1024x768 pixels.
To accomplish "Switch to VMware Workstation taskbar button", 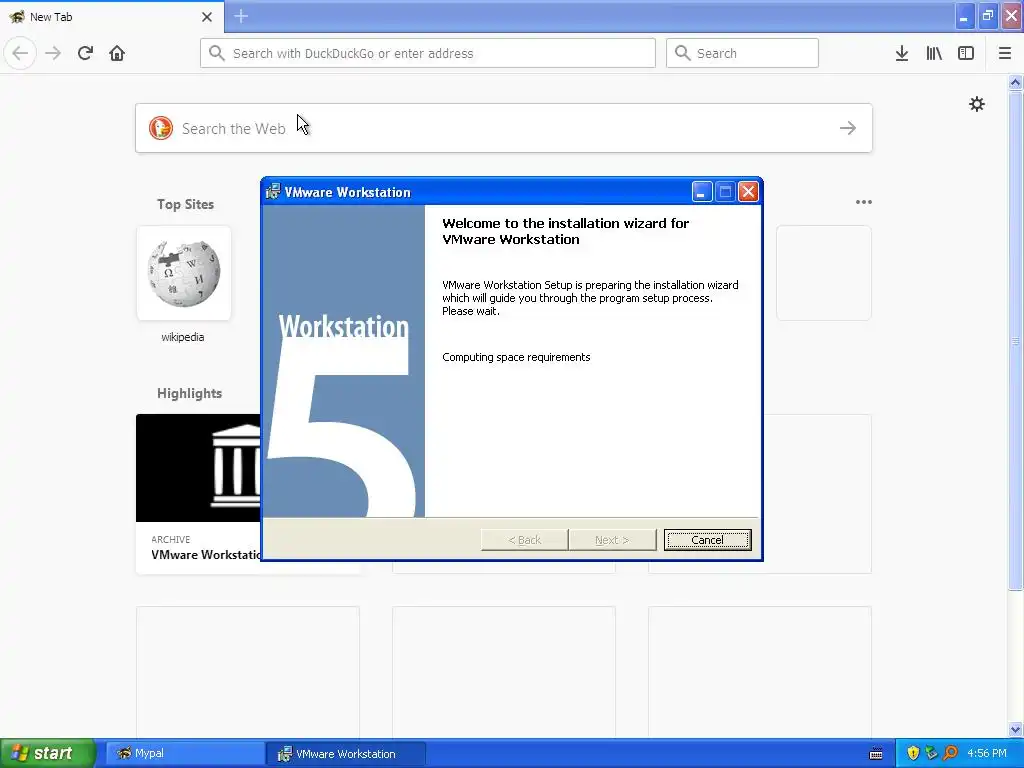I will click(x=346, y=754).
